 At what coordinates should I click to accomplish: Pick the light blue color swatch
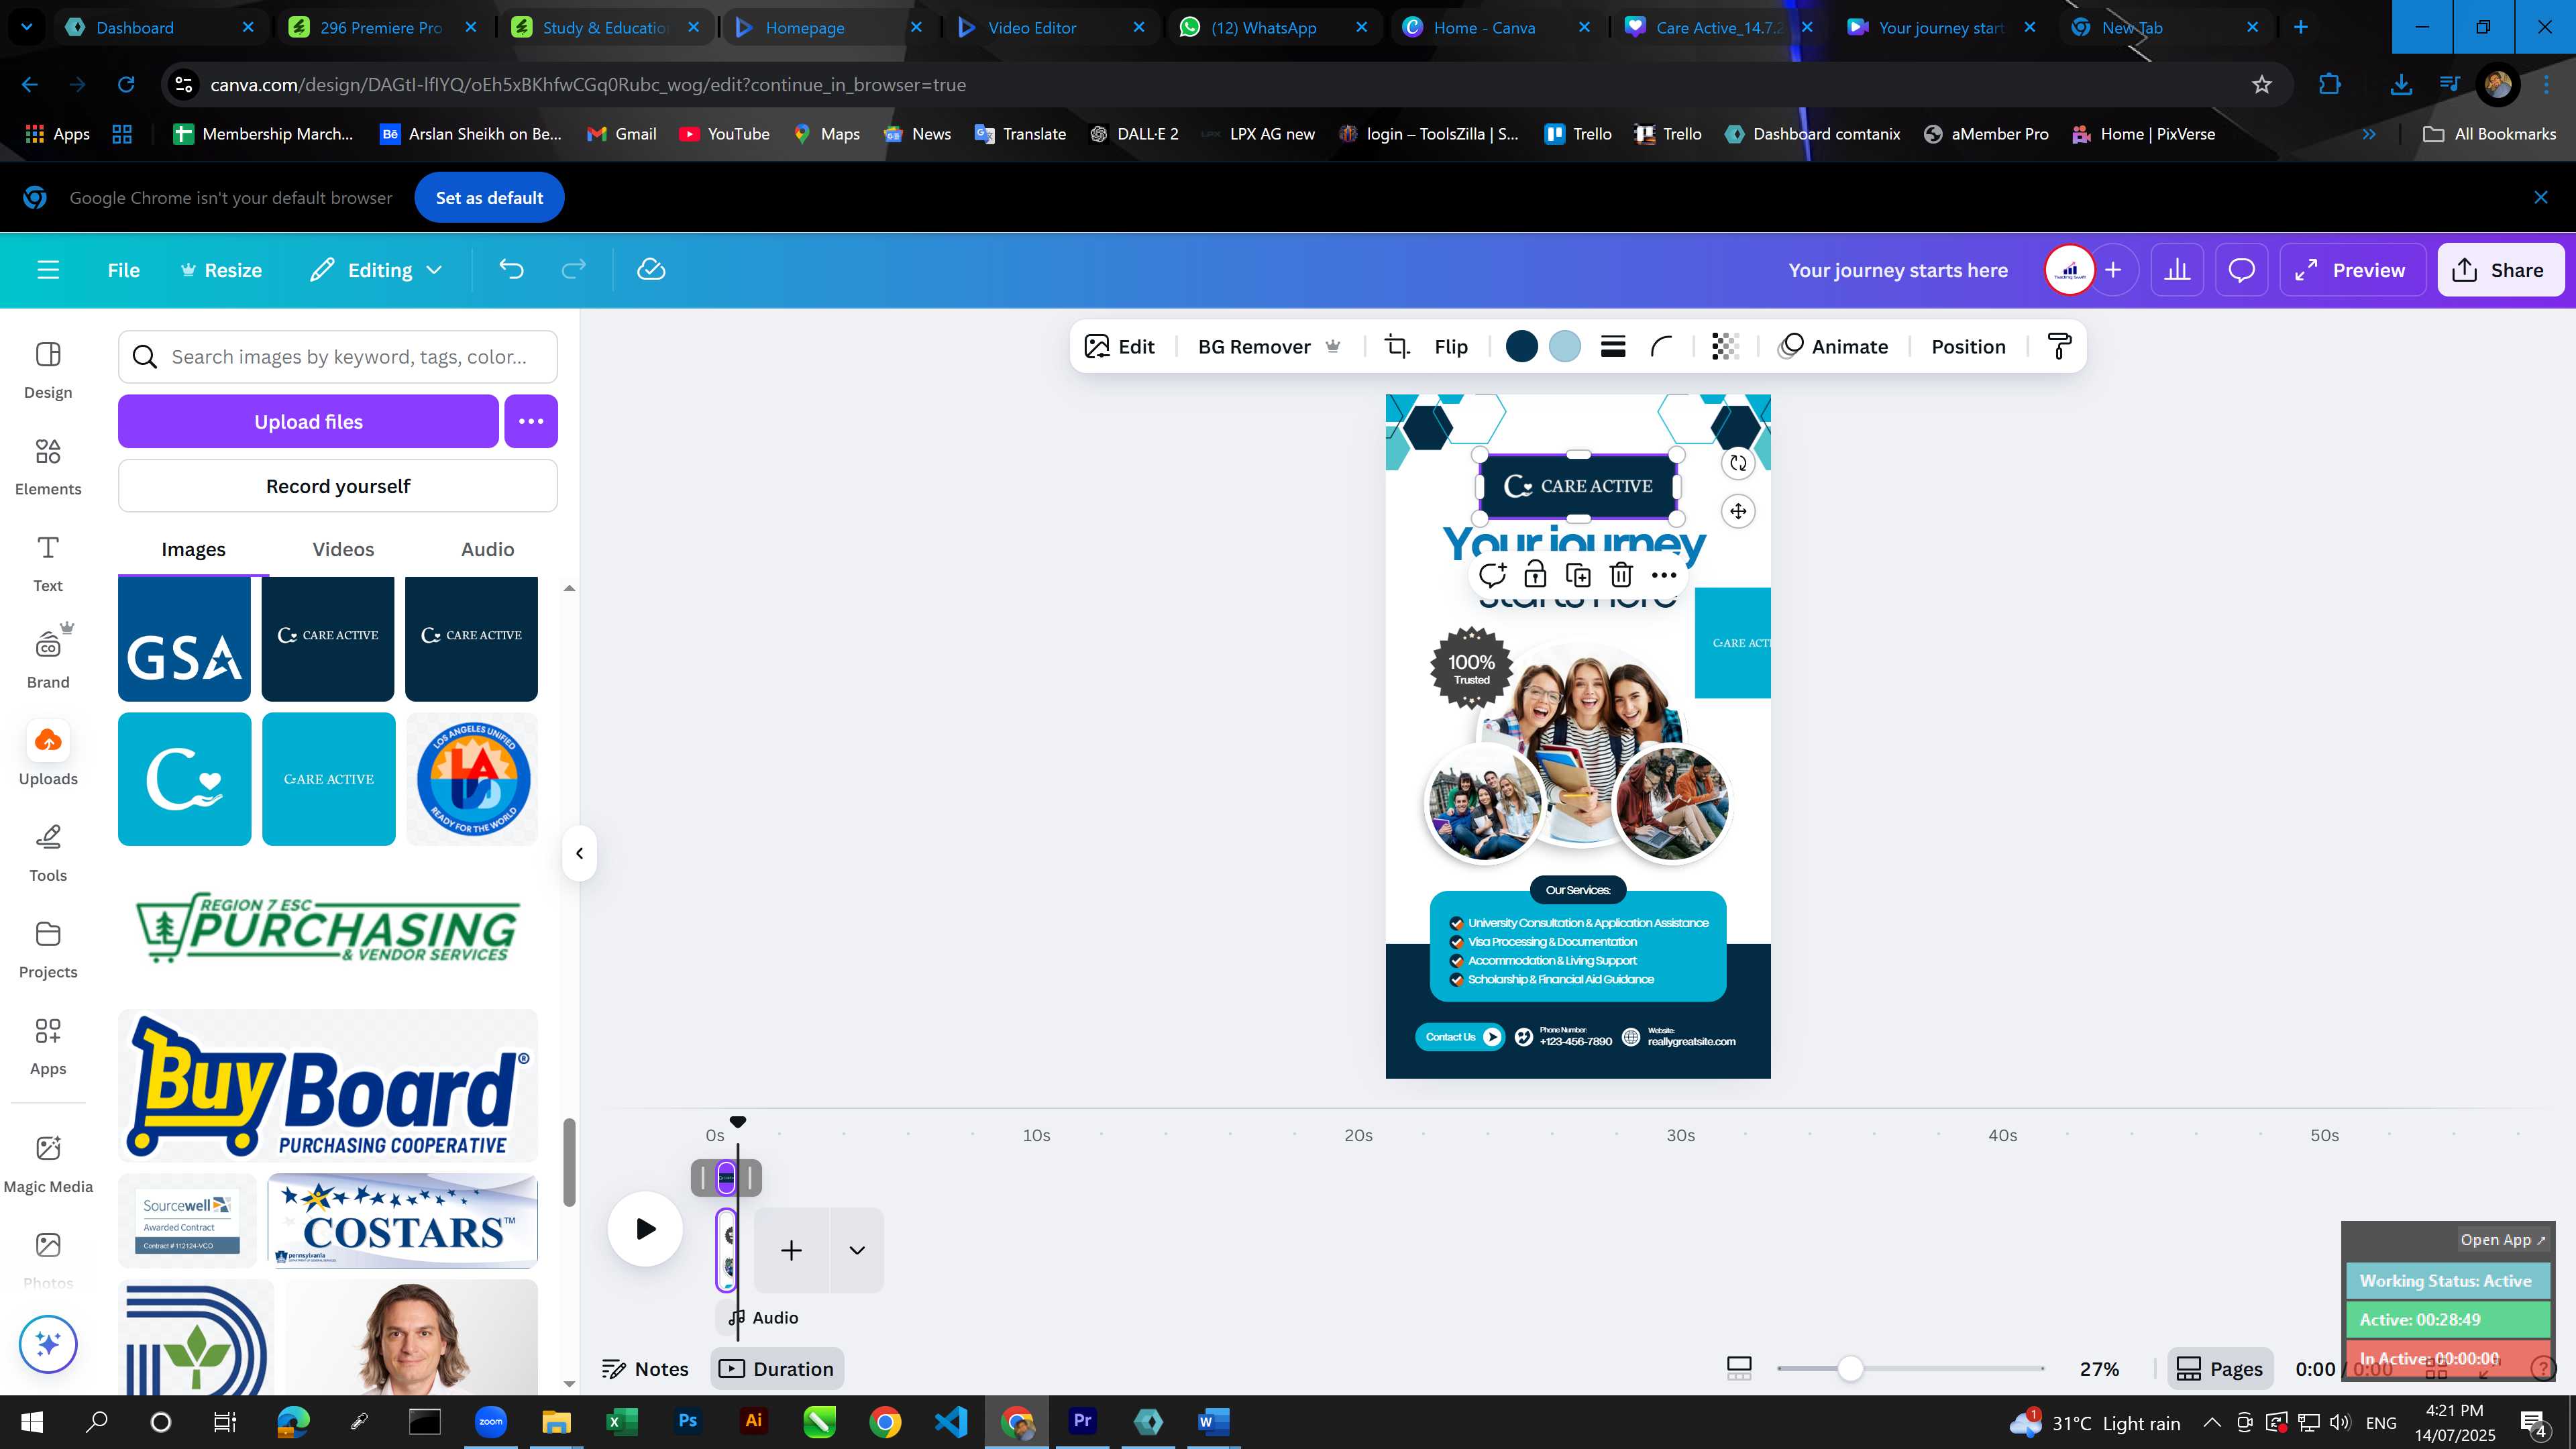coord(1565,347)
